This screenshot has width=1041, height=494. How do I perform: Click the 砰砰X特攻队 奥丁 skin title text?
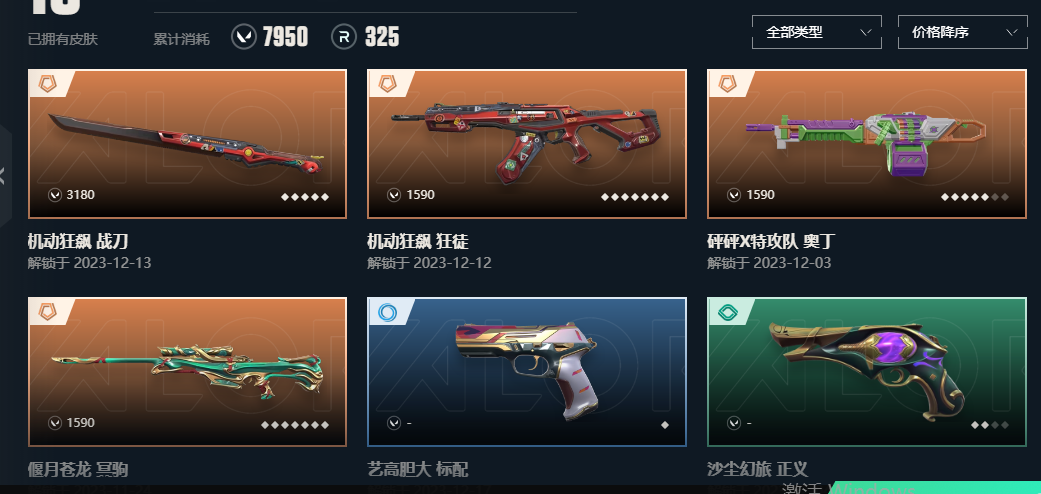(x=770, y=241)
